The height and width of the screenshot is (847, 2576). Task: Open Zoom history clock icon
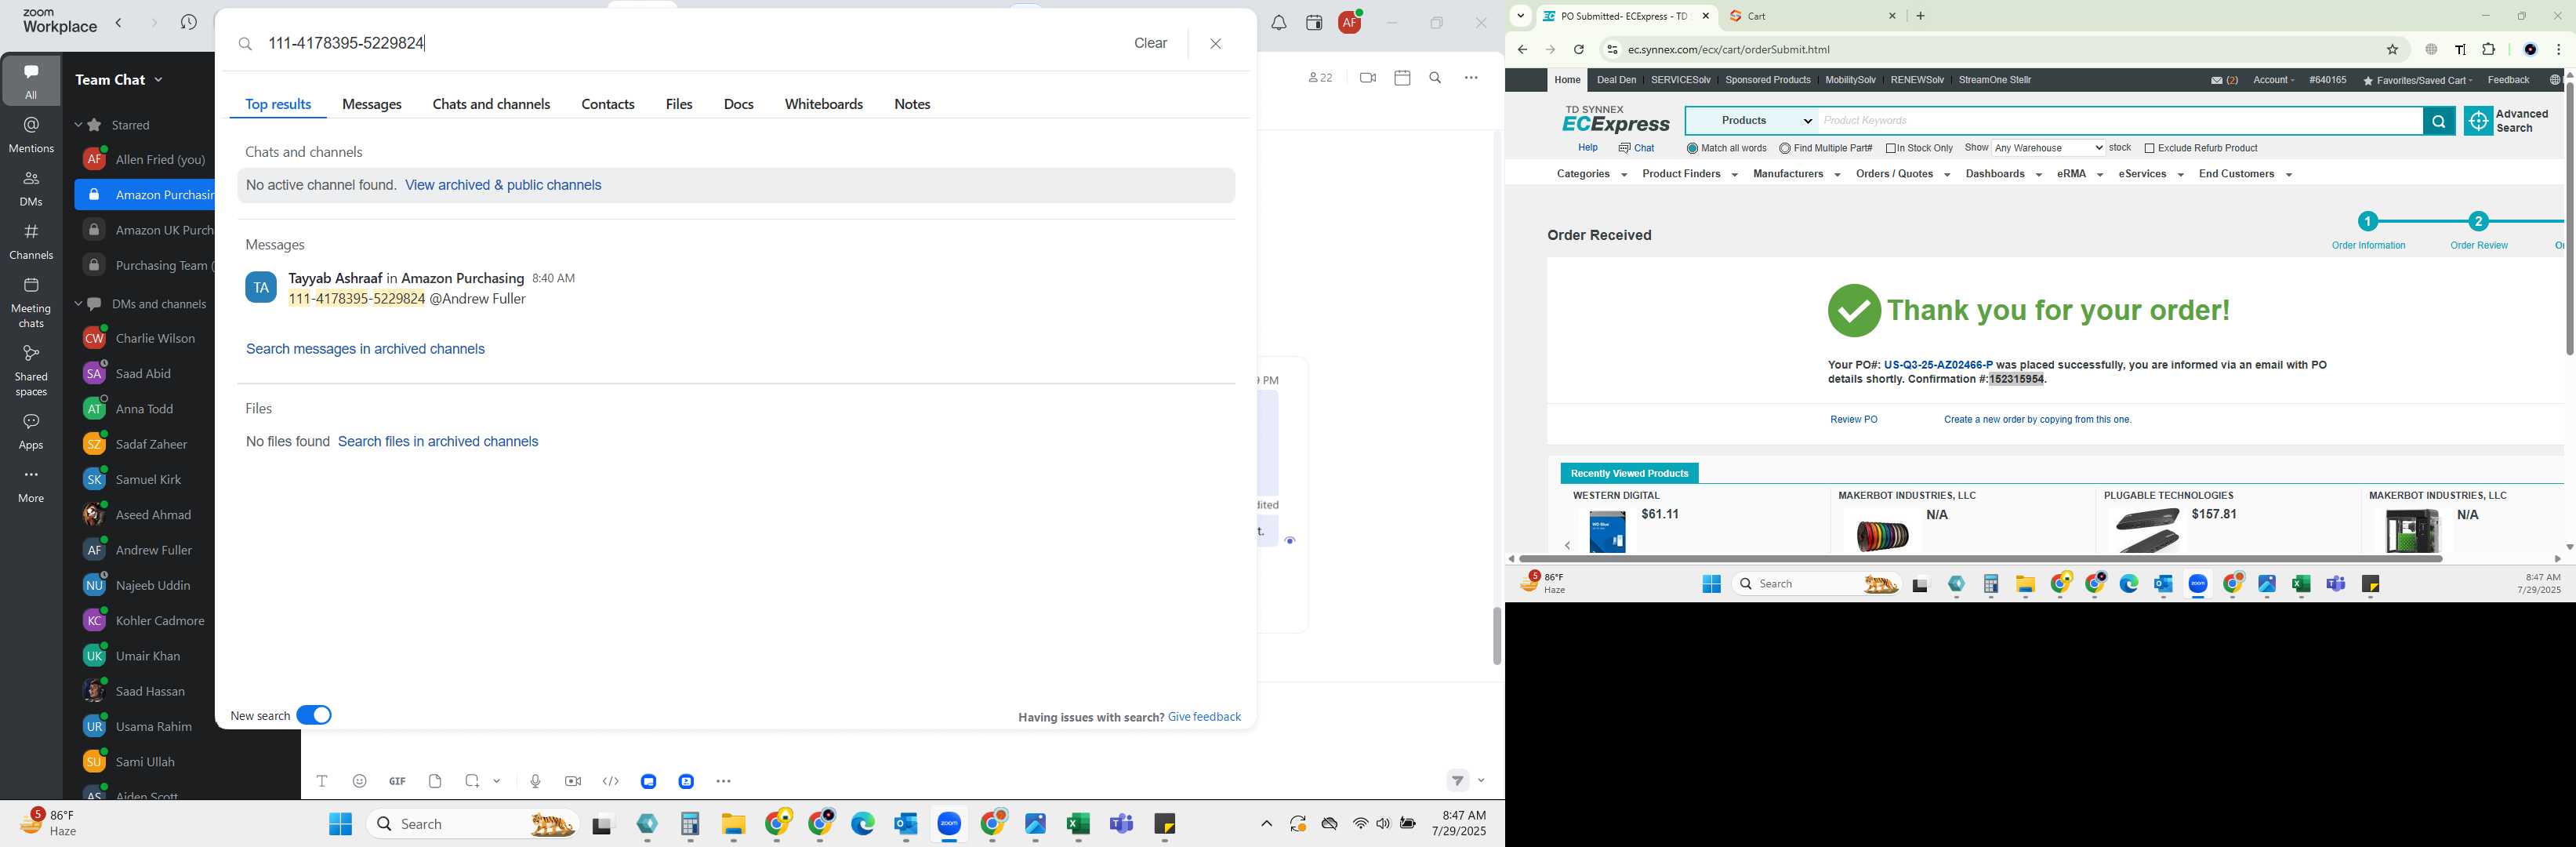(188, 23)
